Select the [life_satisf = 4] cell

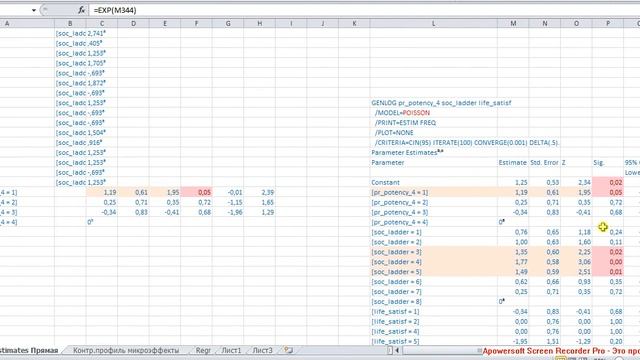coord(433,331)
